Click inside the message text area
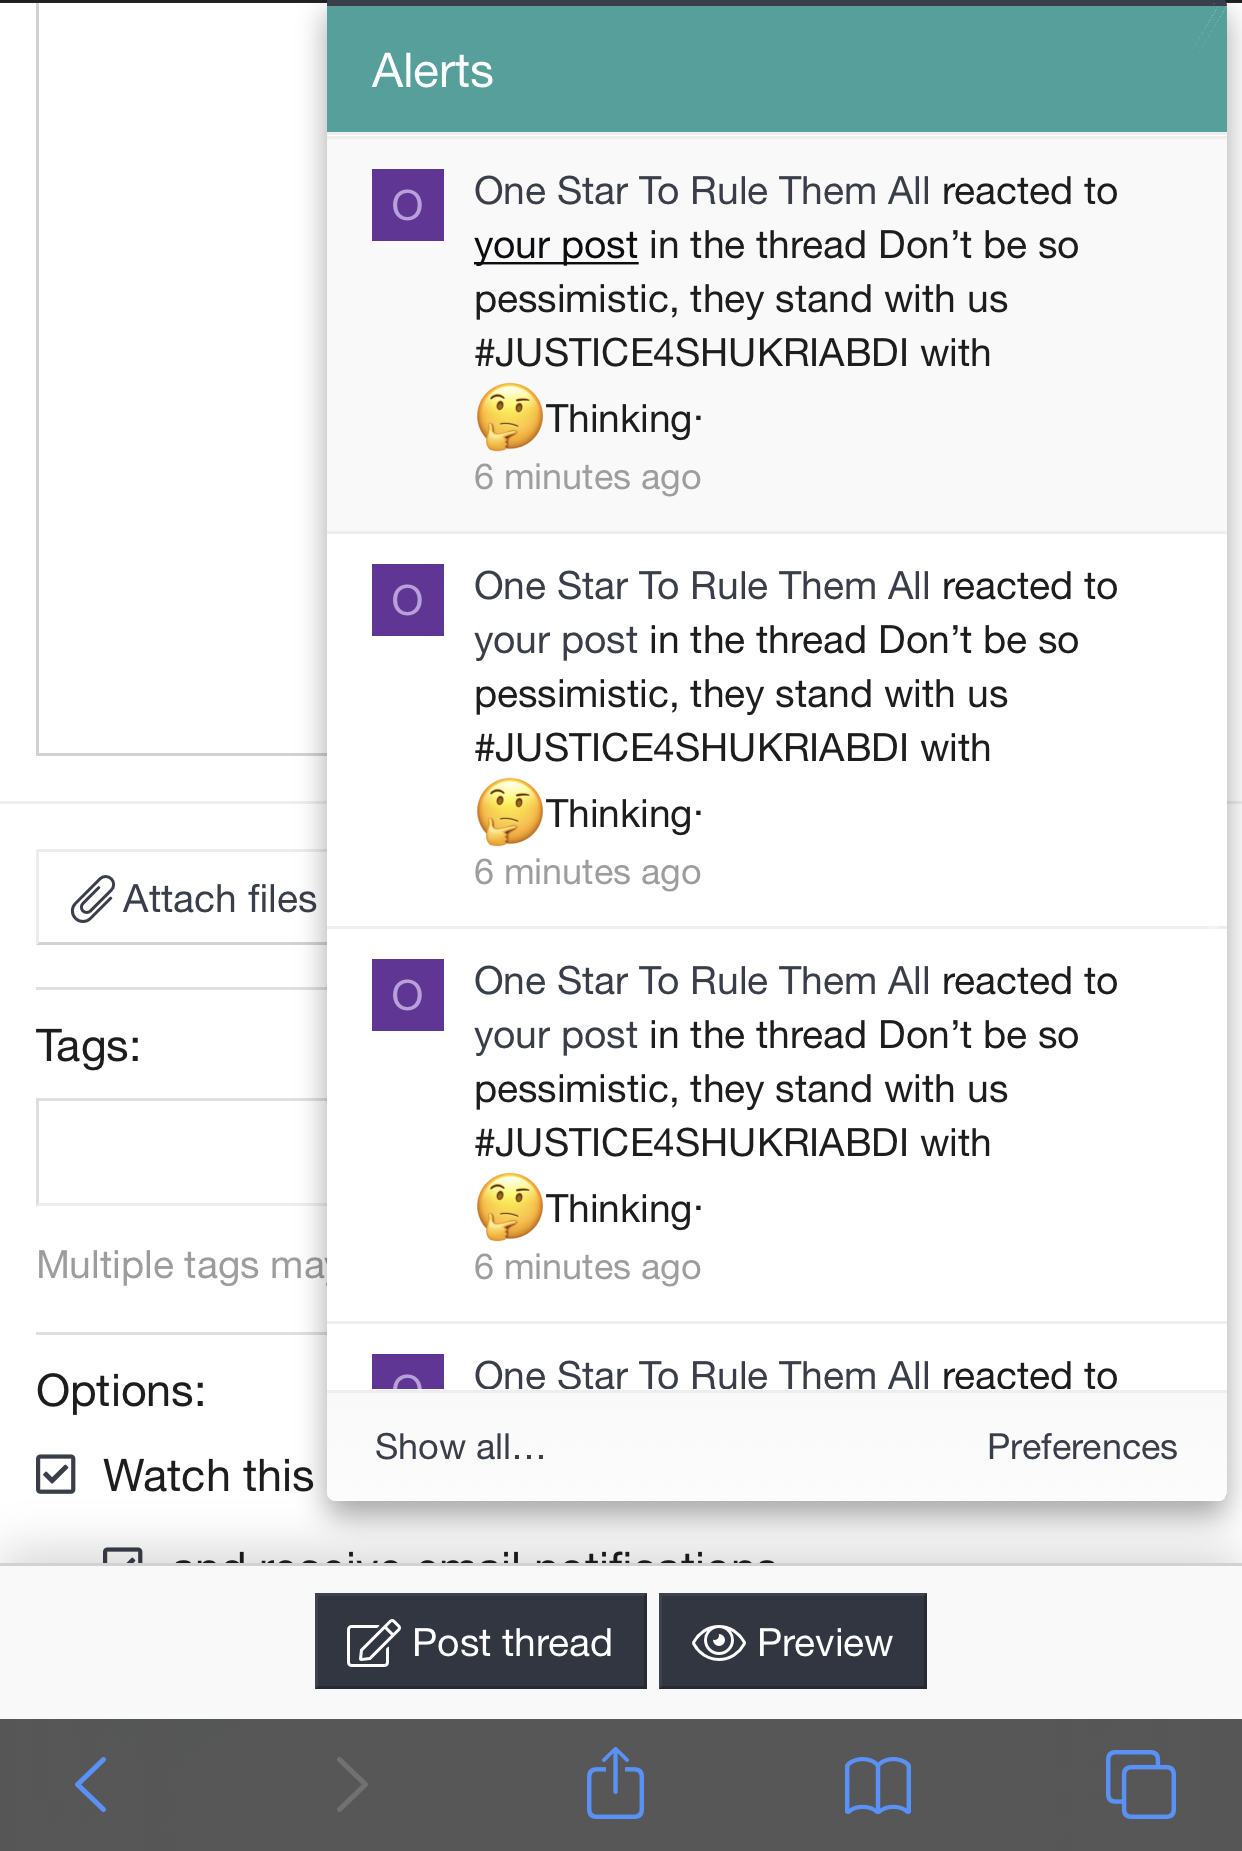 (182, 380)
